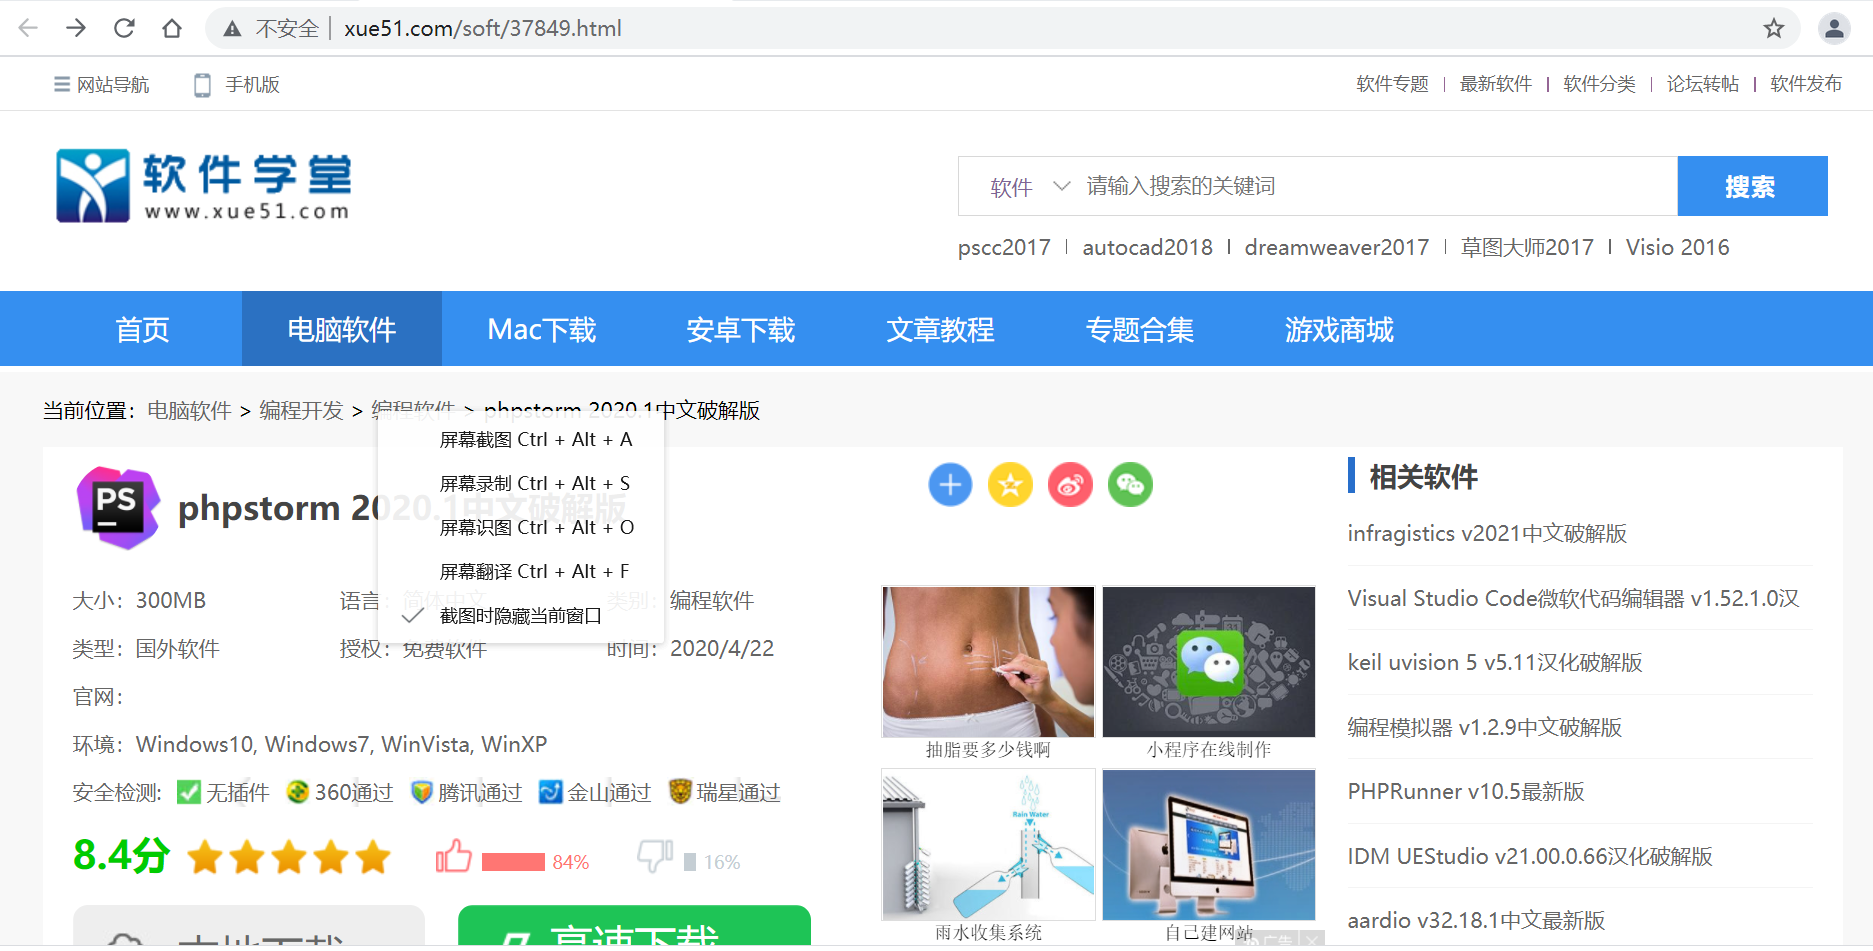Image resolution: width=1873 pixels, height=951 pixels.
Task: Bookmark this page with the star
Action: [1775, 27]
